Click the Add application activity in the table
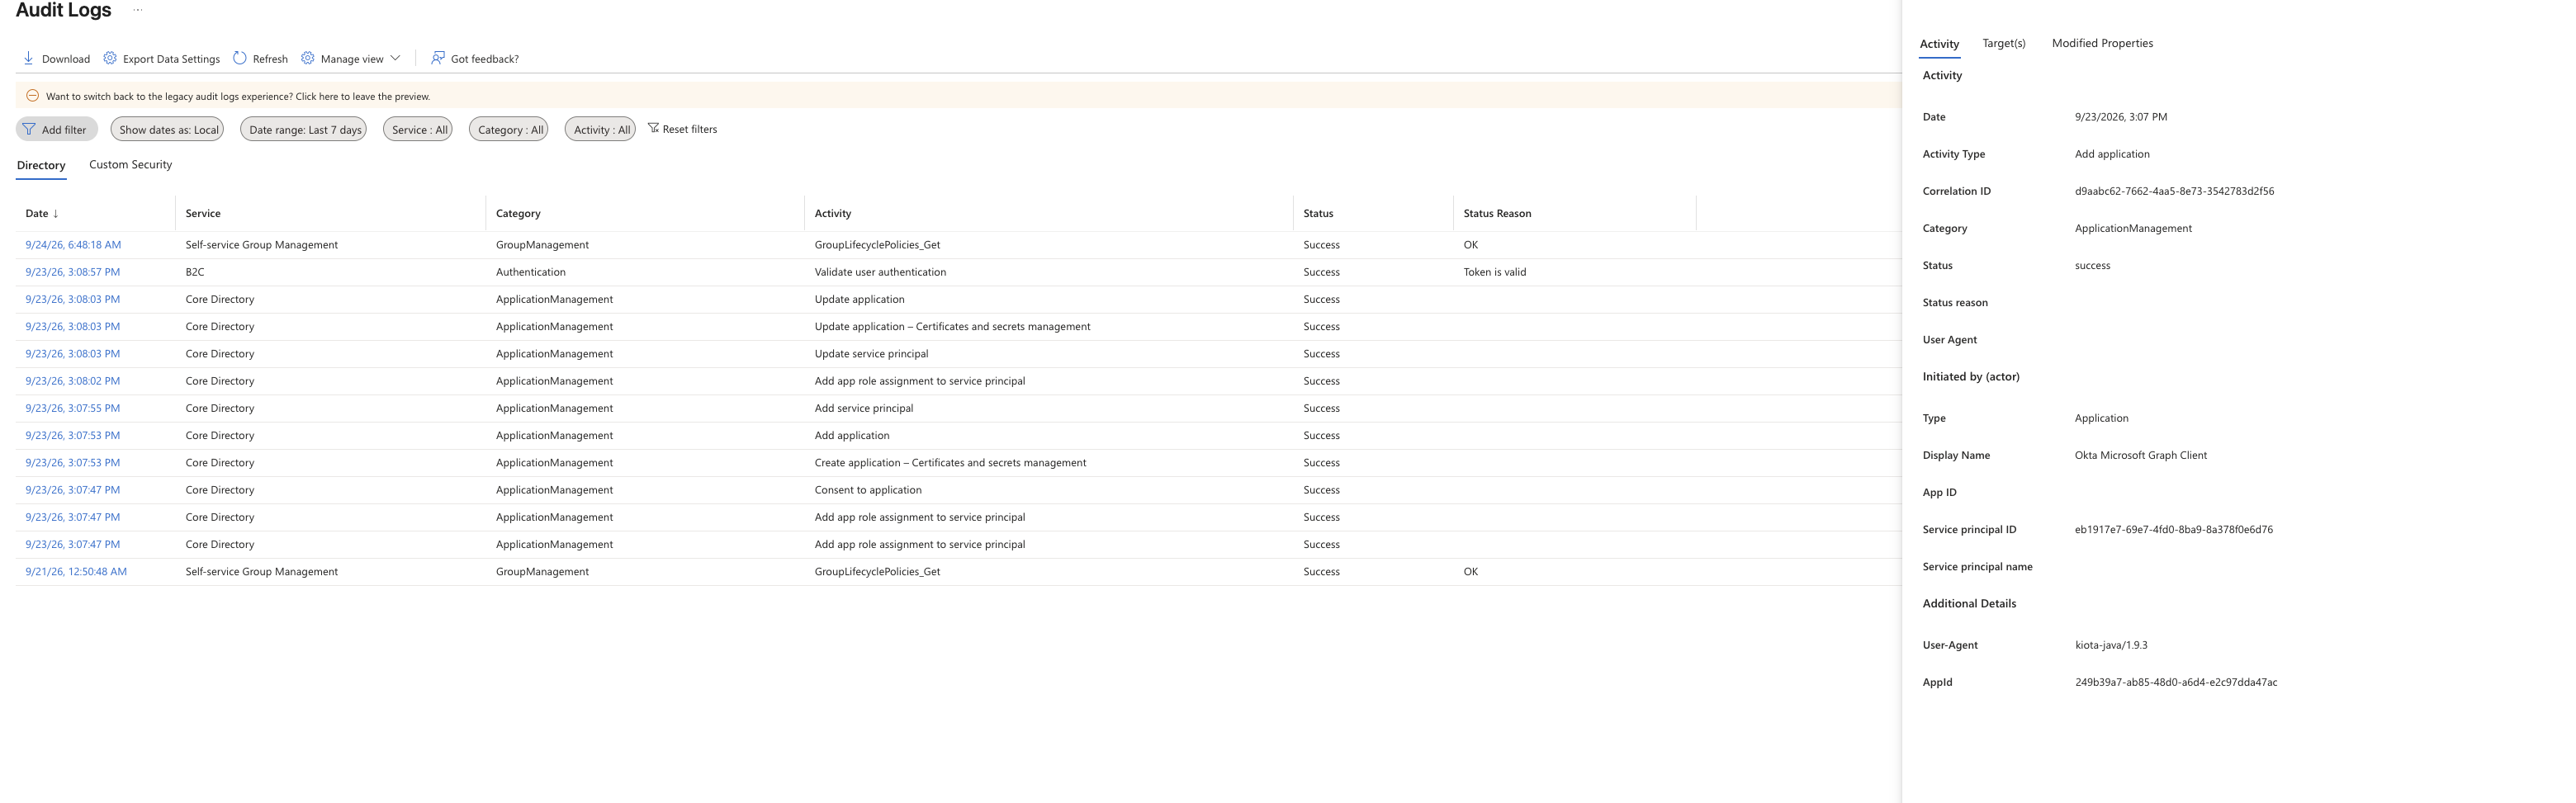 click(x=852, y=435)
